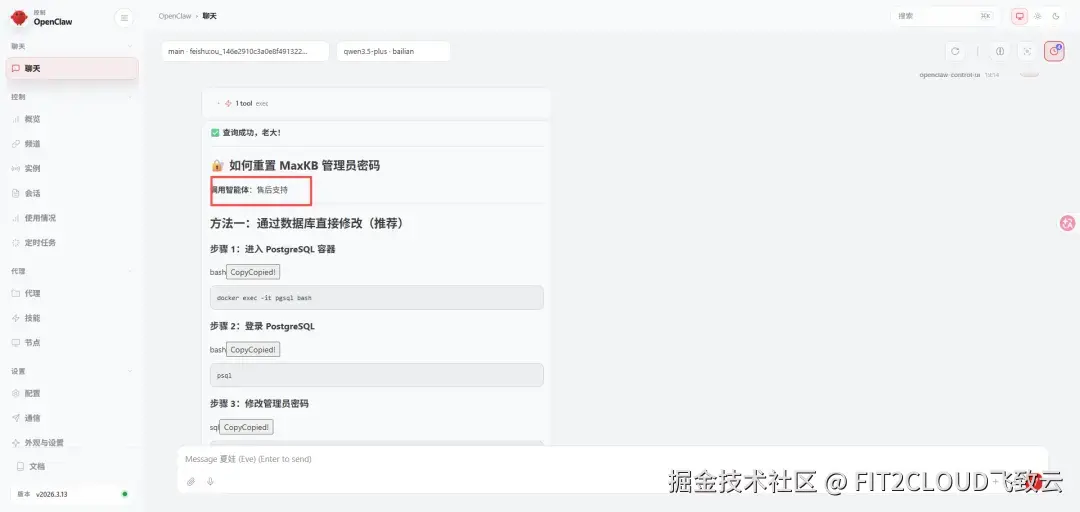Click the 售后支持 agent name text
Screen dimensions: 1080x512
tap(272, 190)
